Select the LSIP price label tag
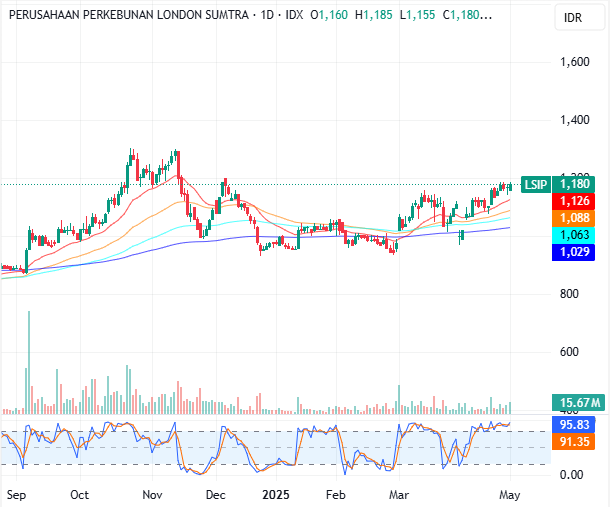This screenshot has height=507, width=610. pos(535,184)
